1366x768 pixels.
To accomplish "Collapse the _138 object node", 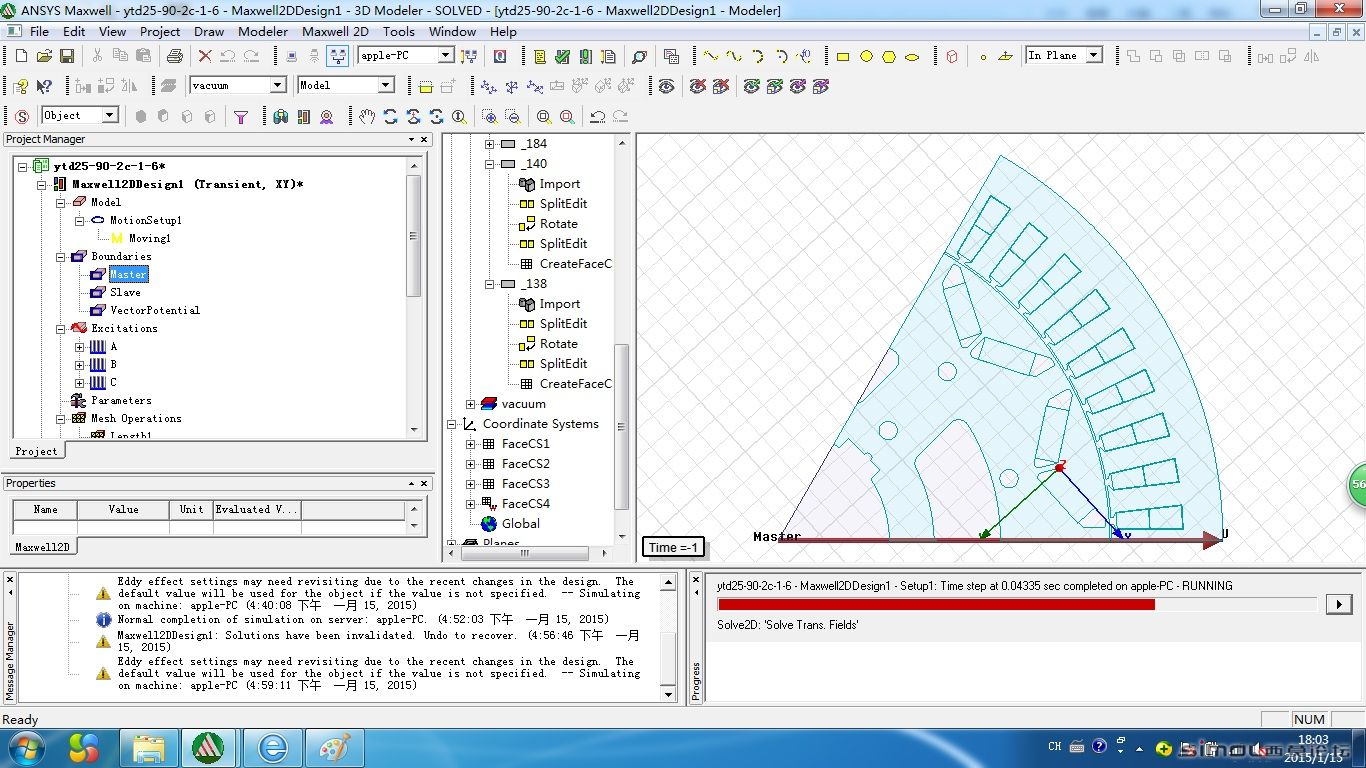I will pyautogui.click(x=490, y=284).
